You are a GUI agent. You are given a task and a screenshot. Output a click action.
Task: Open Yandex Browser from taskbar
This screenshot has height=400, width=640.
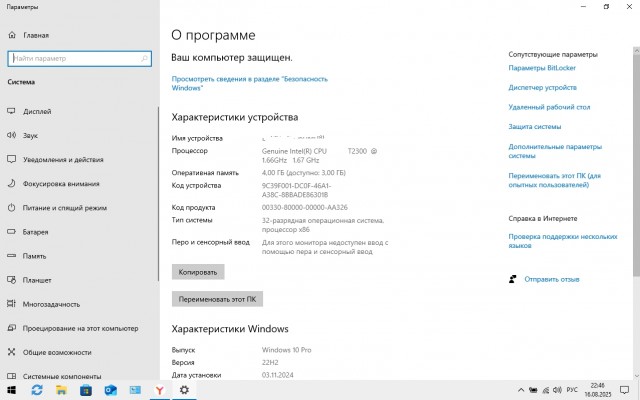coord(160,390)
